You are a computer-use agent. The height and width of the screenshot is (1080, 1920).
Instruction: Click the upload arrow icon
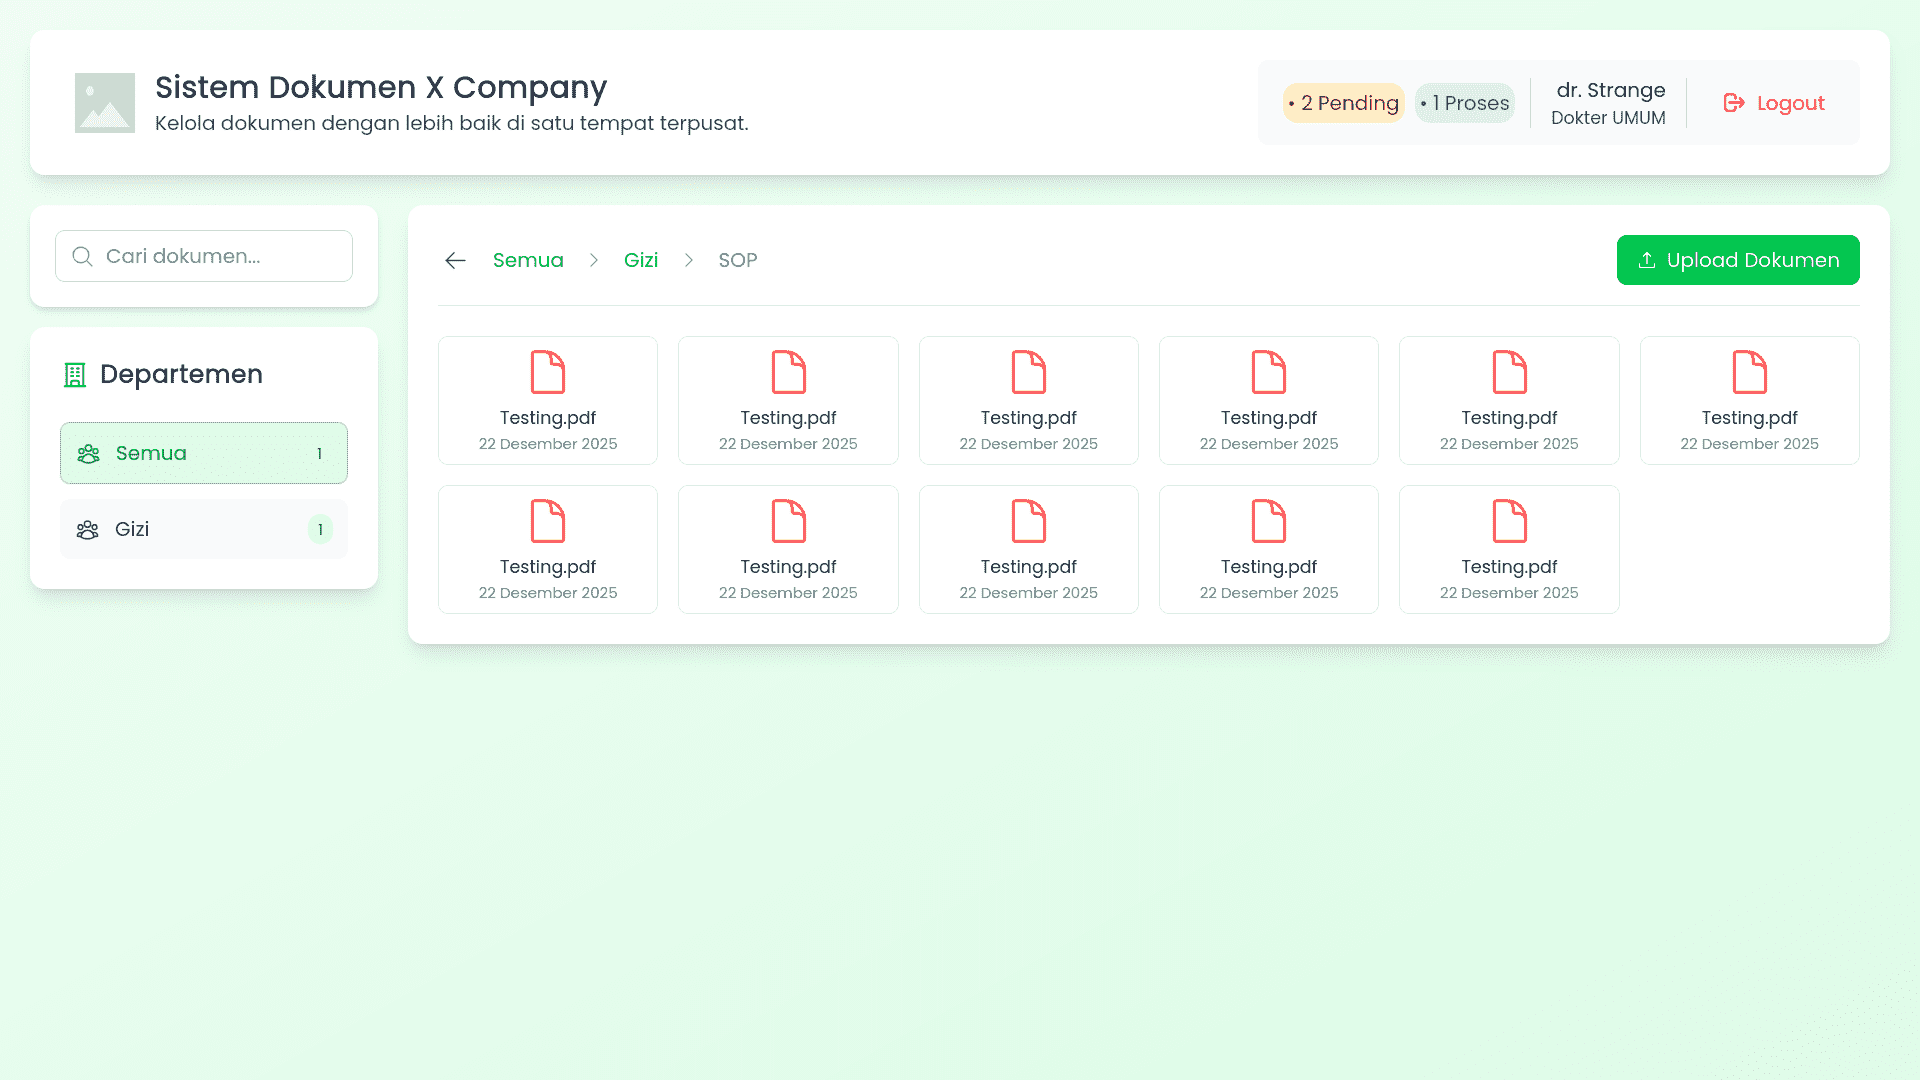click(1646, 260)
